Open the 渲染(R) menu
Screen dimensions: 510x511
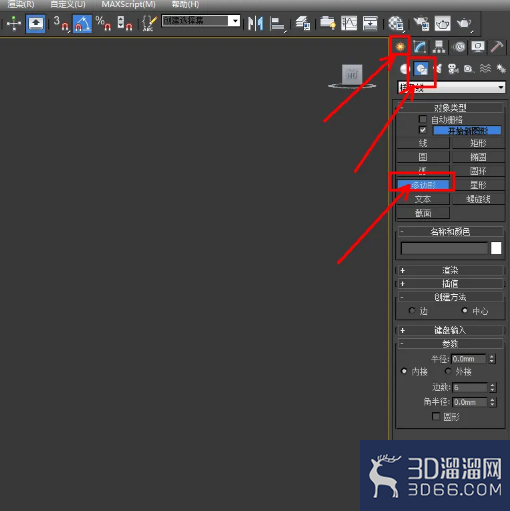click(21, 5)
